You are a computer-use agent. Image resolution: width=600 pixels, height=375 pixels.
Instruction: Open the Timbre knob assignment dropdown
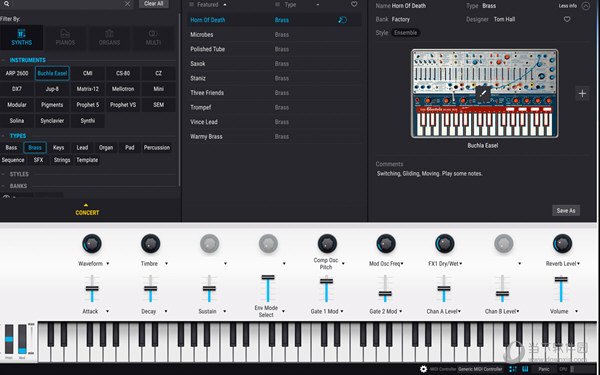(166, 264)
